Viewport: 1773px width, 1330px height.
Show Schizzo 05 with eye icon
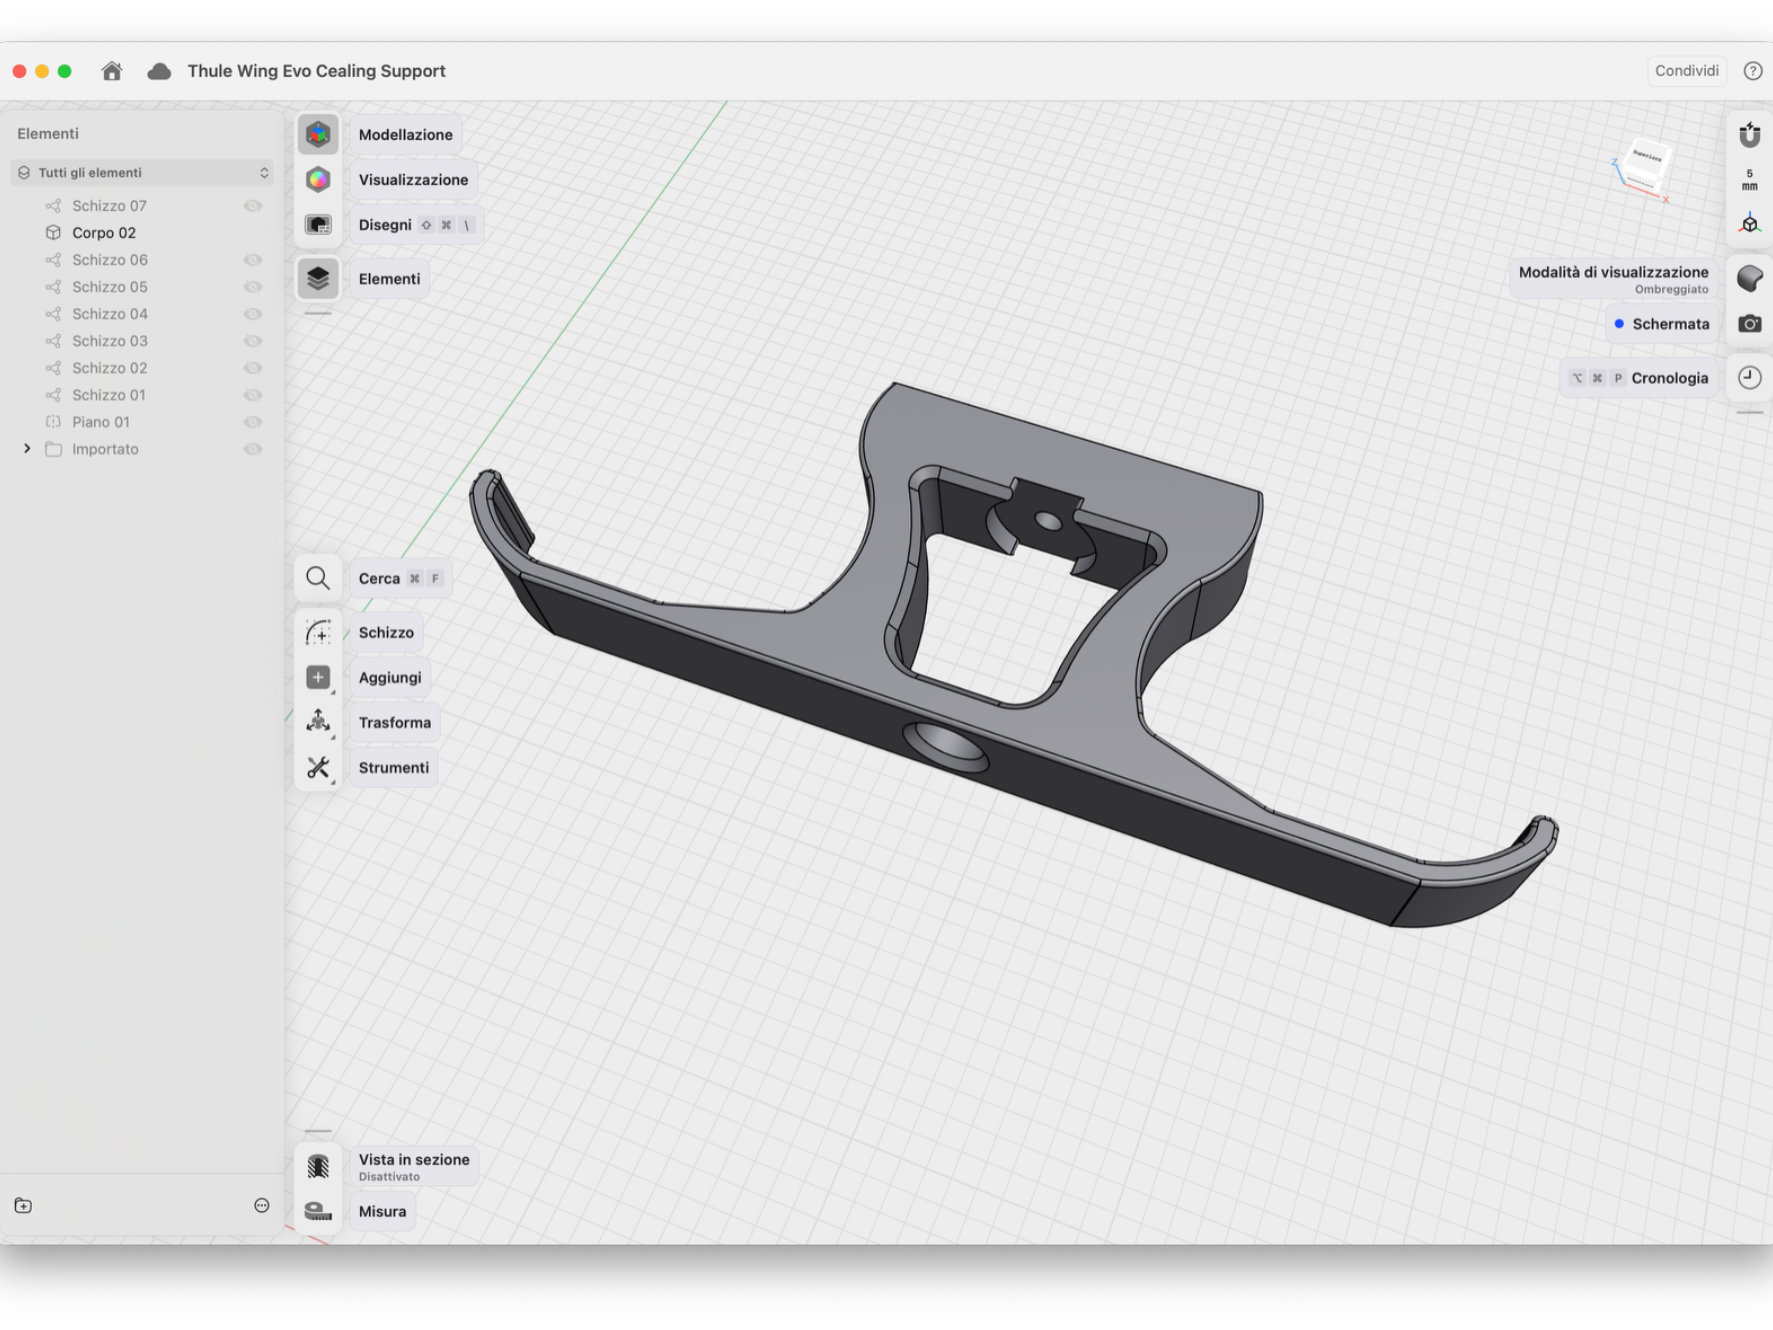click(x=253, y=286)
